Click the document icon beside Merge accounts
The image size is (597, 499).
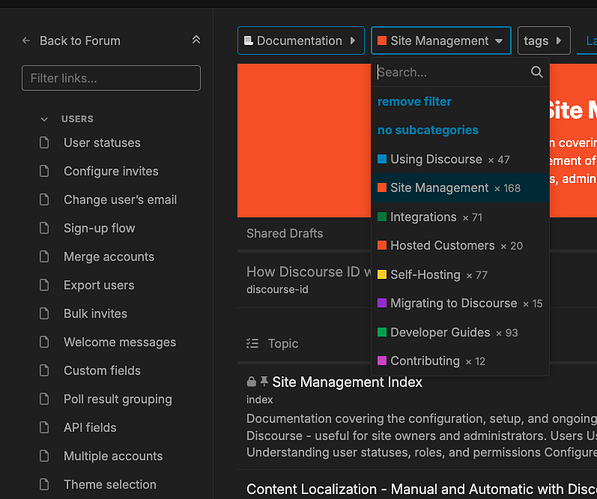(x=45, y=257)
